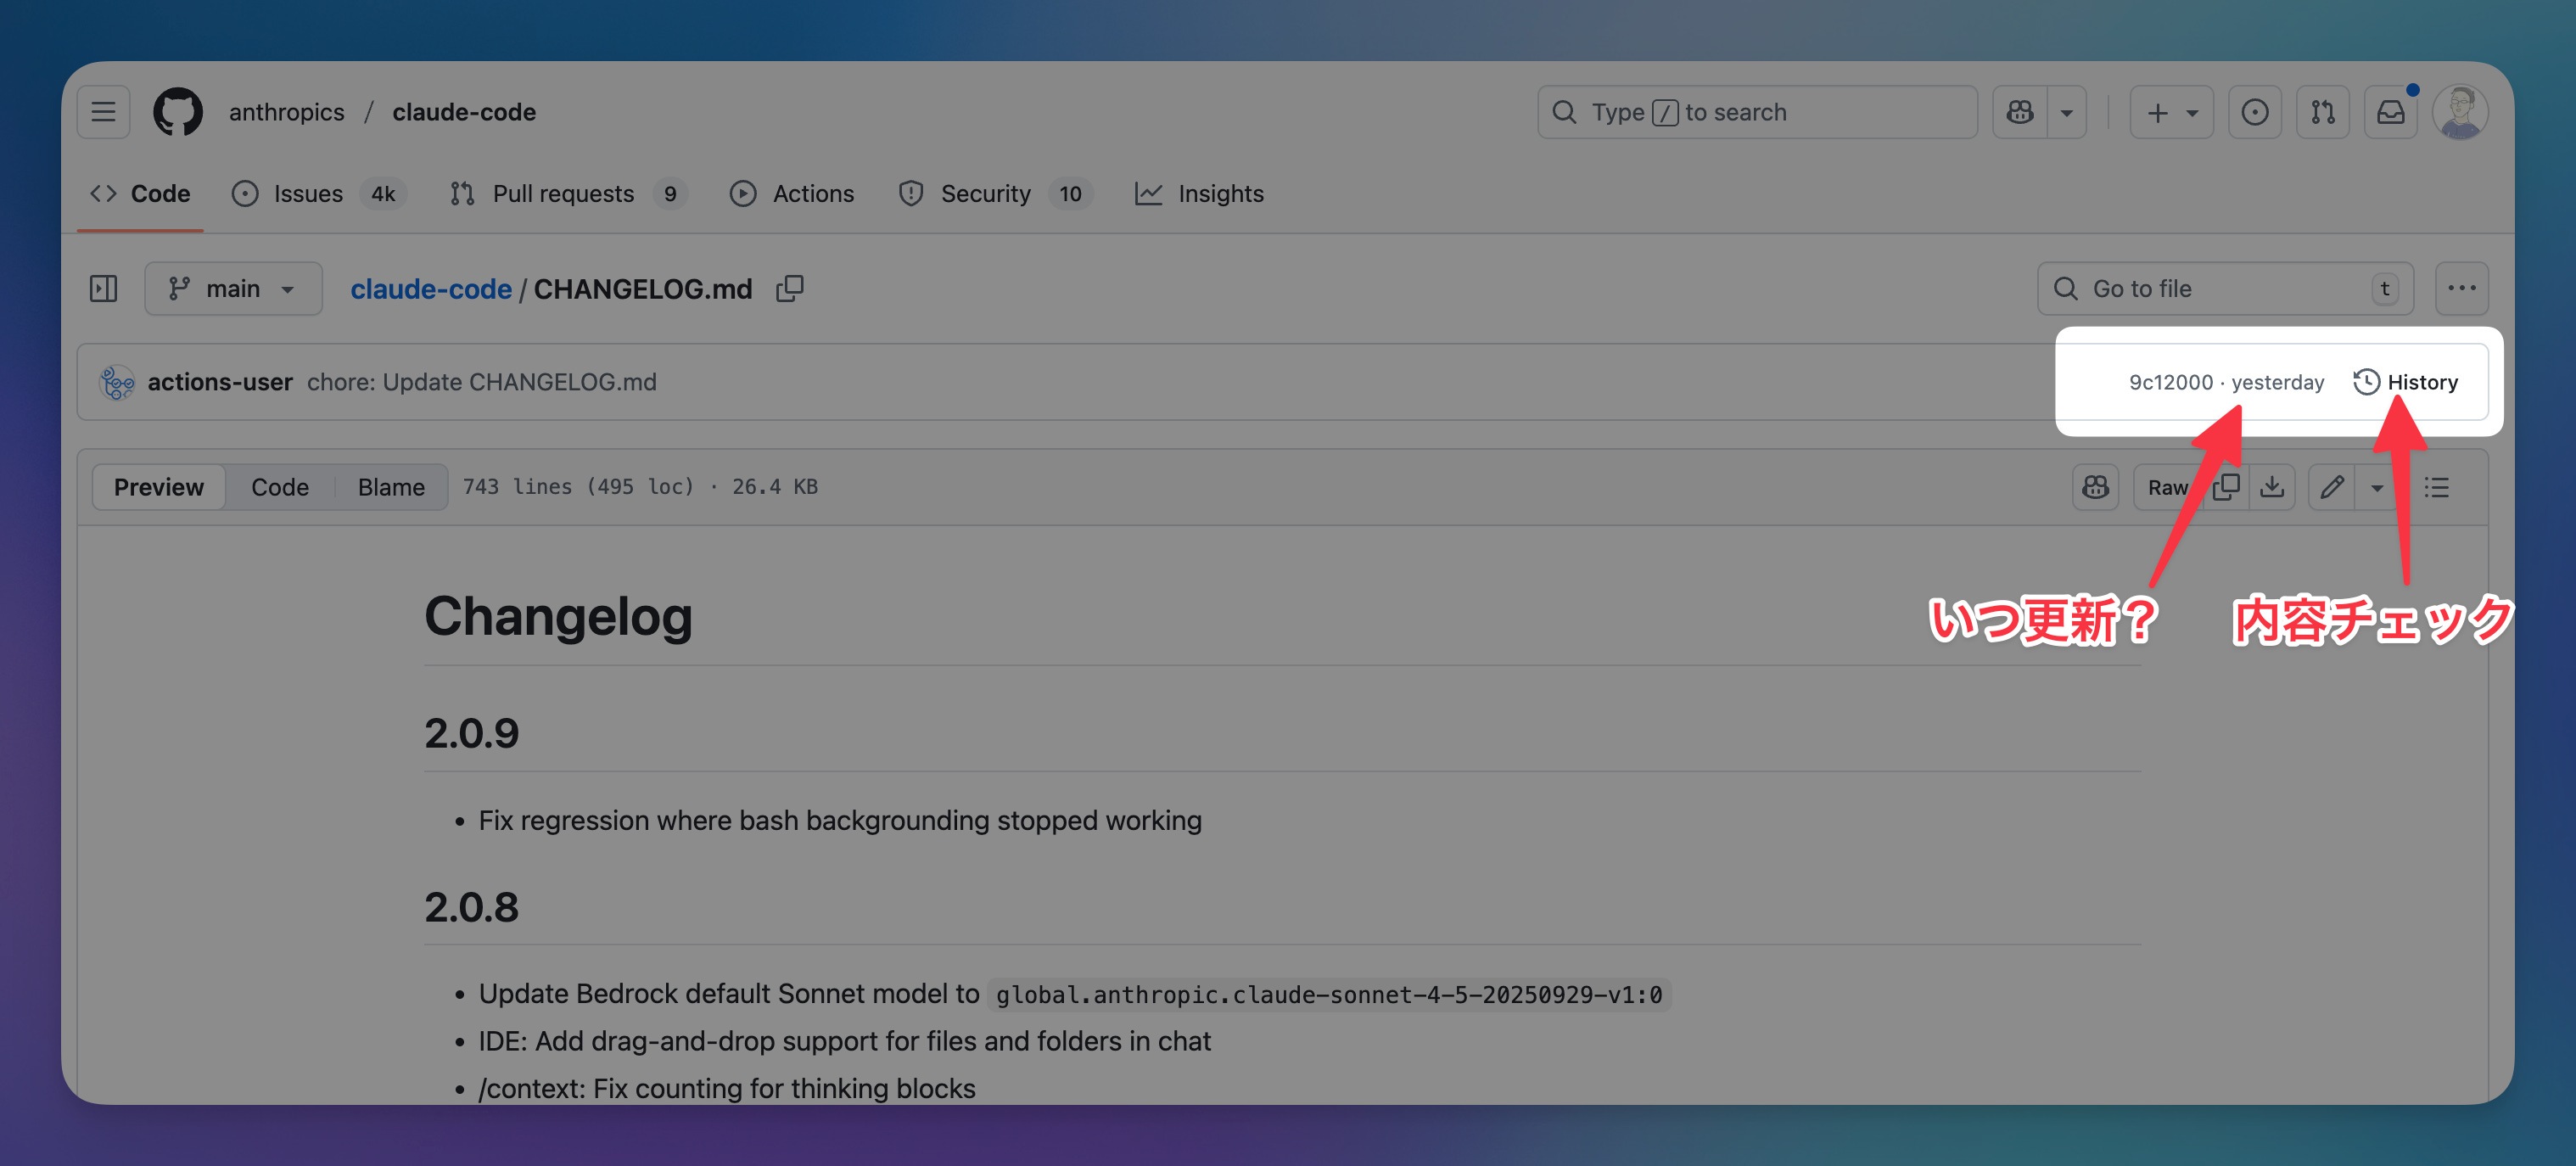The image size is (2576, 1166).
Task: Open the GitHub hamburger navigation menu
Action: click(x=103, y=112)
